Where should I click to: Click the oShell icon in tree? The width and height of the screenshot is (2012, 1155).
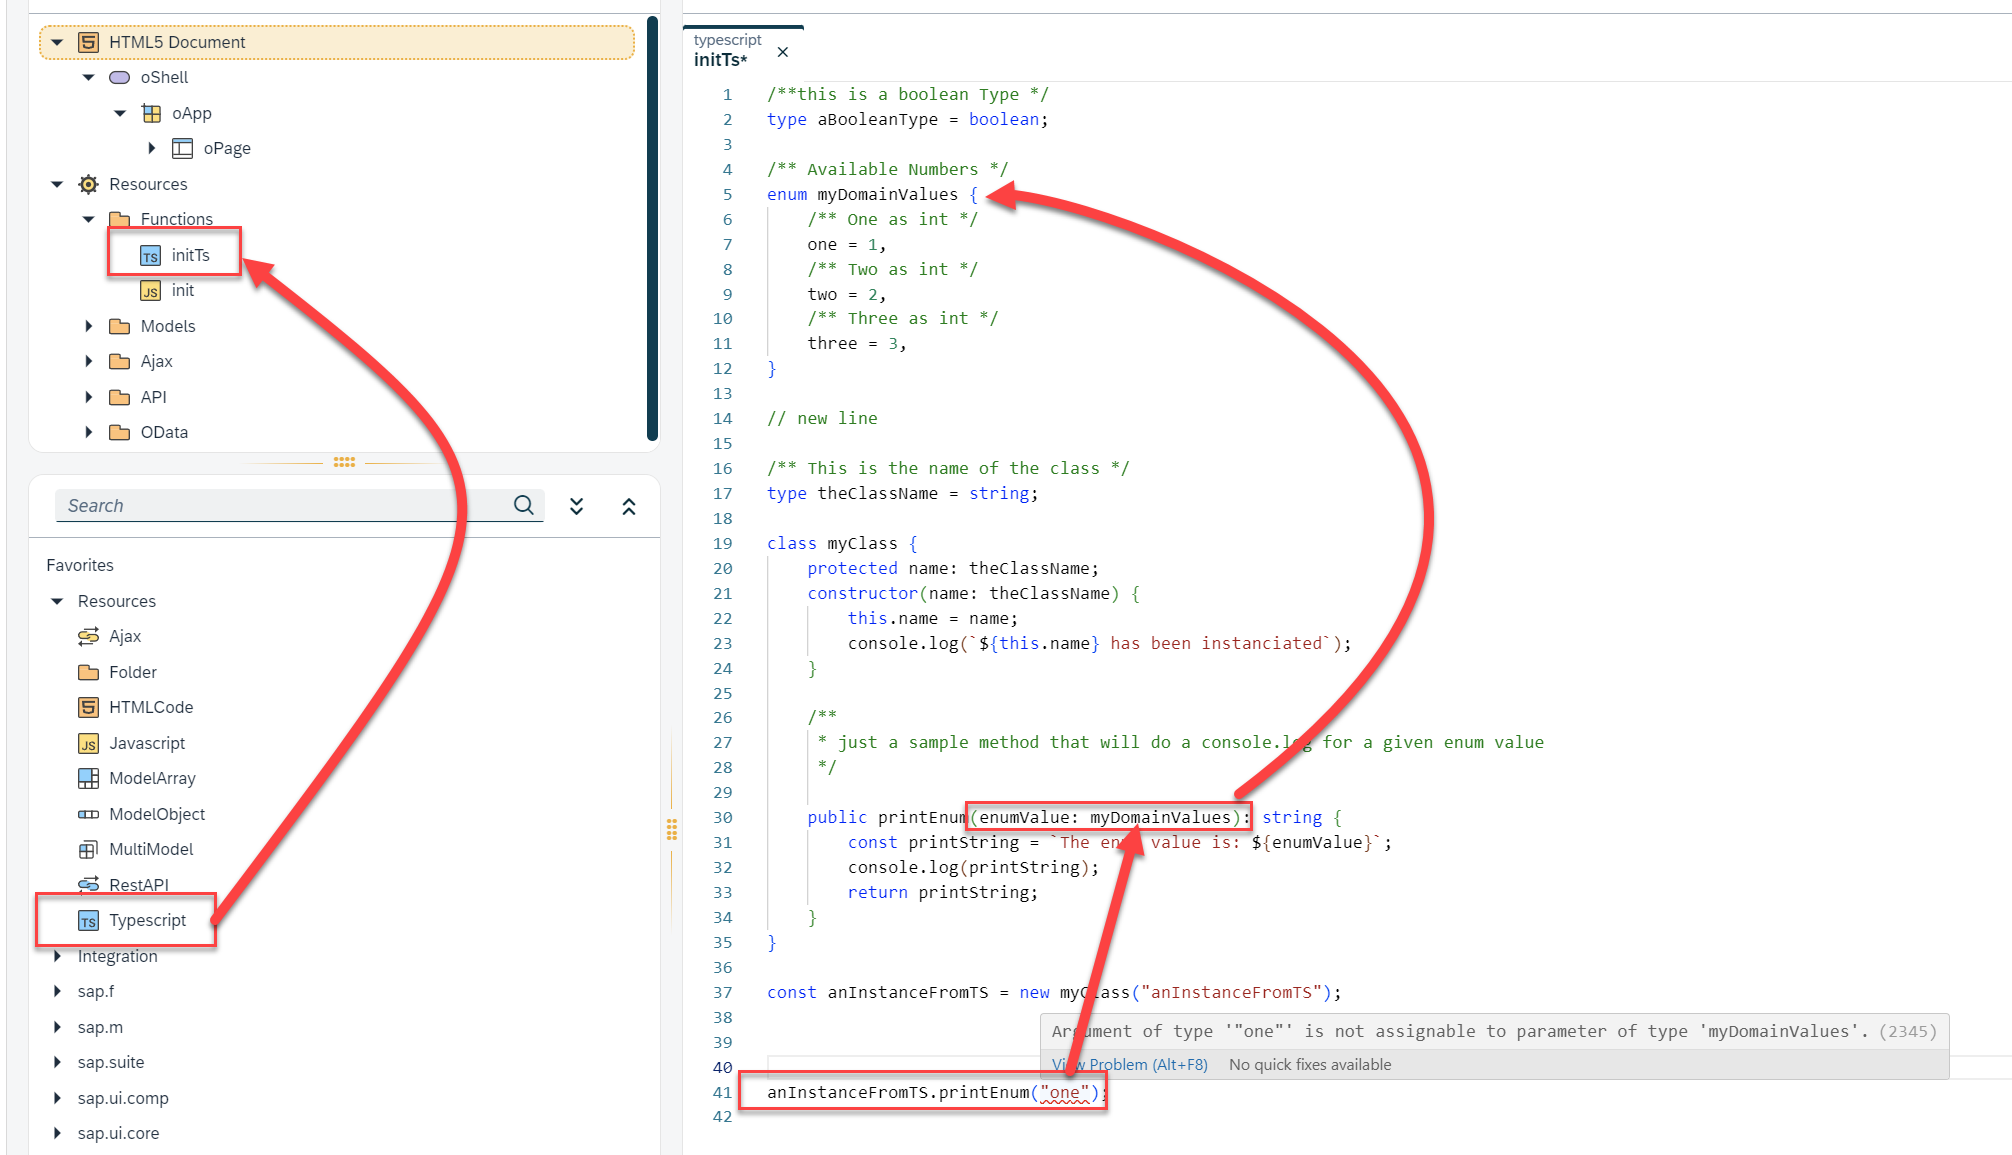point(120,77)
